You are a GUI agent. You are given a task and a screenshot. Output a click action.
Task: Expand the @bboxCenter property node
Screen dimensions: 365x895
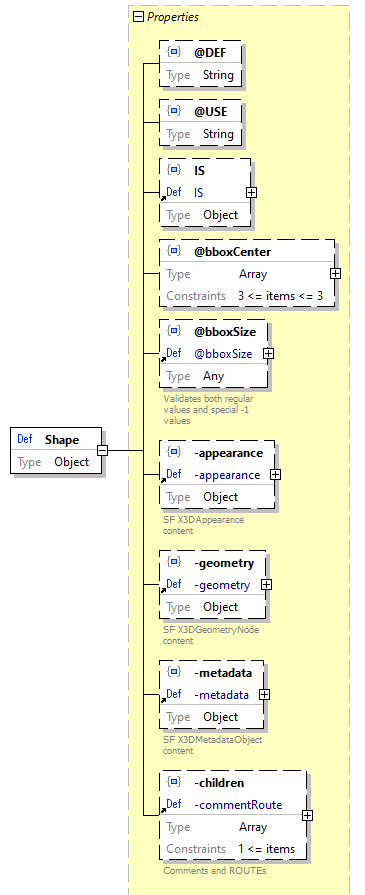(335, 273)
